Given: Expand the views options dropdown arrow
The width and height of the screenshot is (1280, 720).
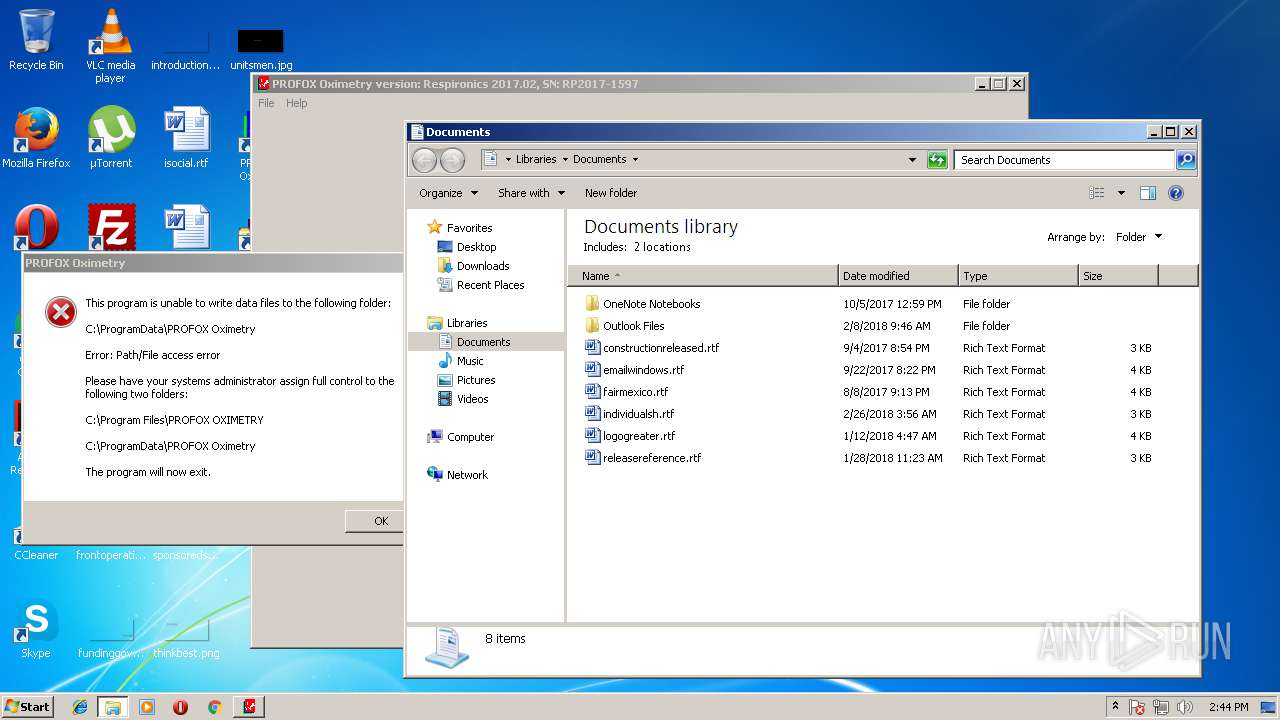Looking at the screenshot, I should point(1121,193).
